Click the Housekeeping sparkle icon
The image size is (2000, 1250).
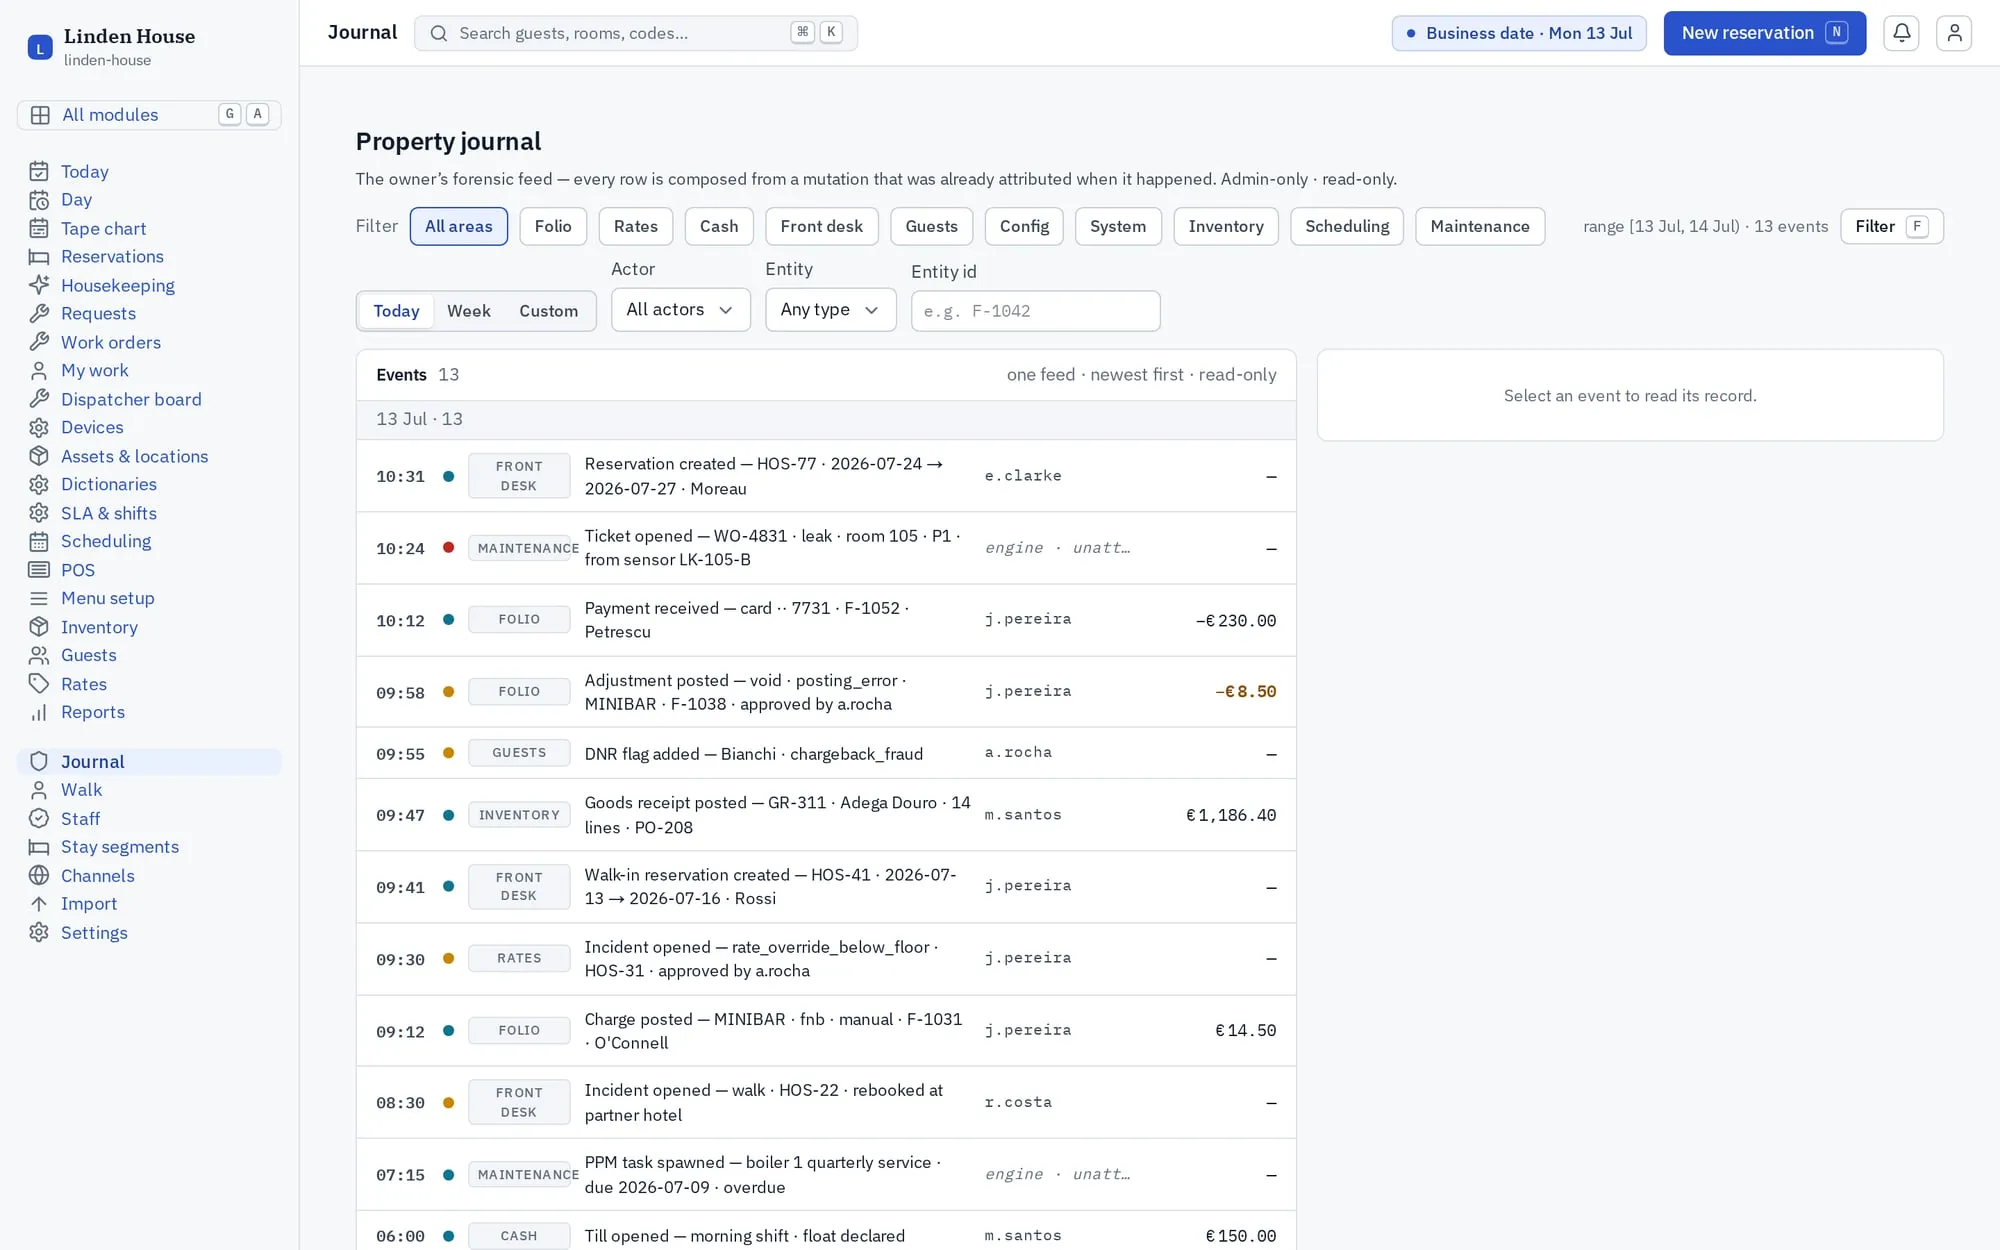click(39, 285)
